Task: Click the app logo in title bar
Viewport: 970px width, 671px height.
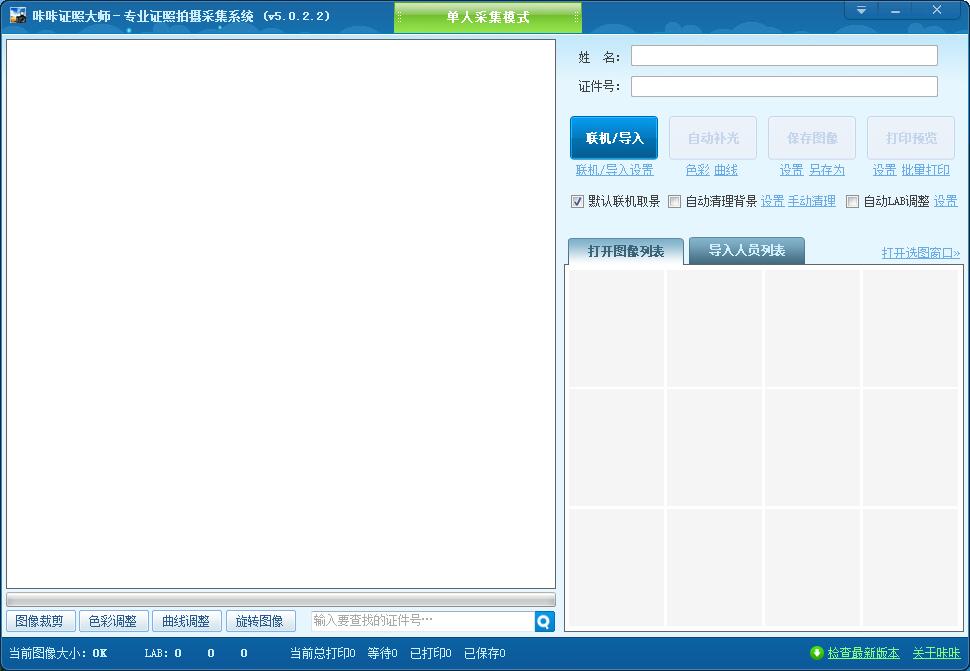Action: pos(18,15)
